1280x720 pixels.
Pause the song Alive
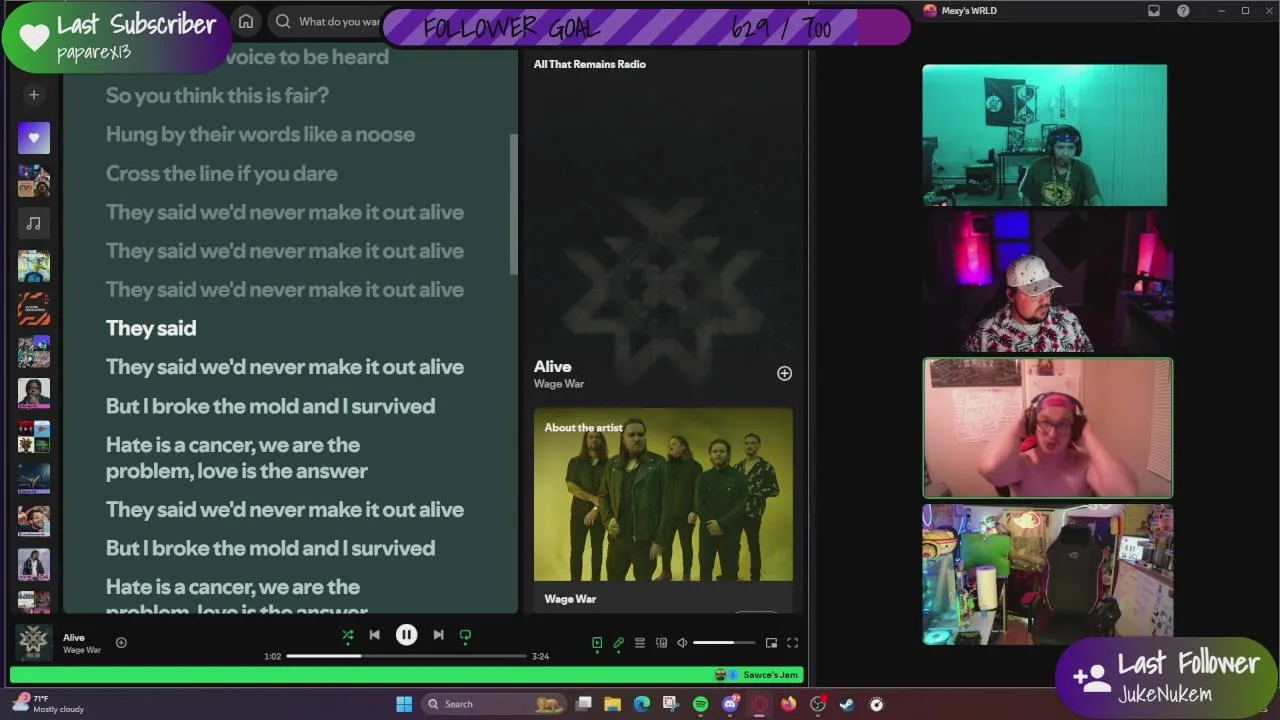pyautogui.click(x=406, y=635)
